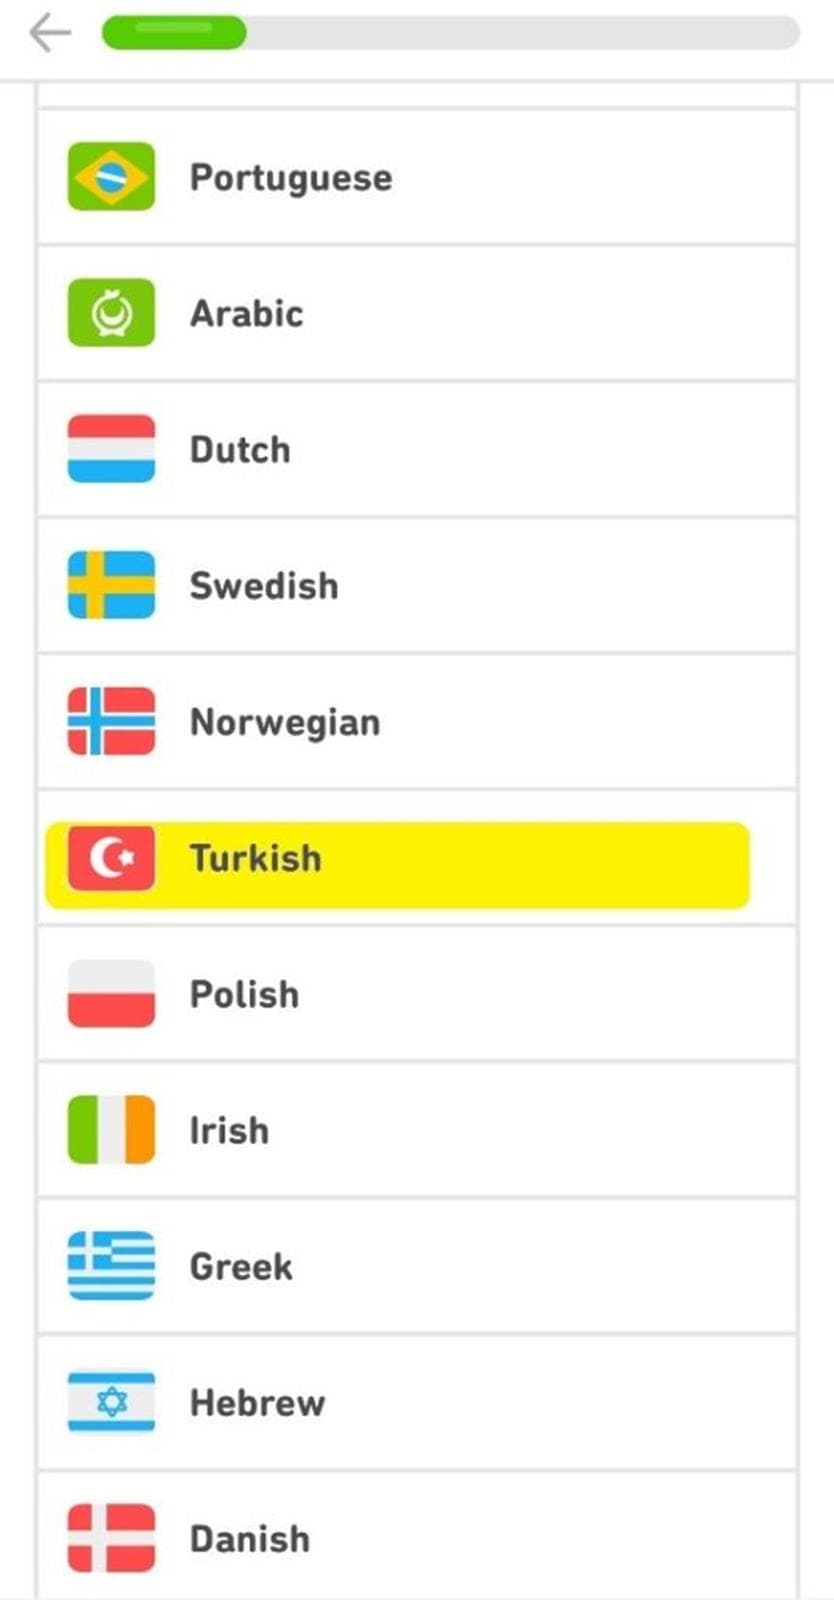This screenshot has width=834, height=1600.
Task: Click the Turkish flag icon
Action: [111, 858]
